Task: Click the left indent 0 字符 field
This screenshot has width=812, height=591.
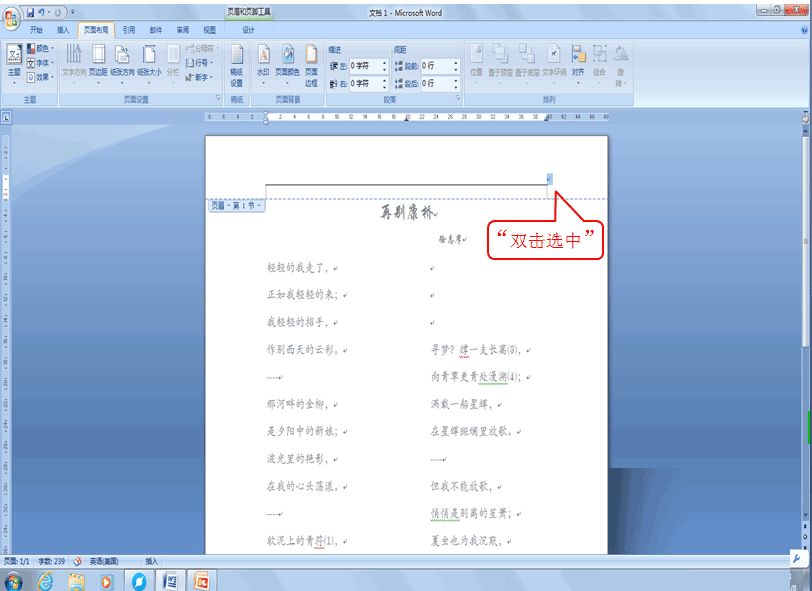Action: [x=365, y=66]
